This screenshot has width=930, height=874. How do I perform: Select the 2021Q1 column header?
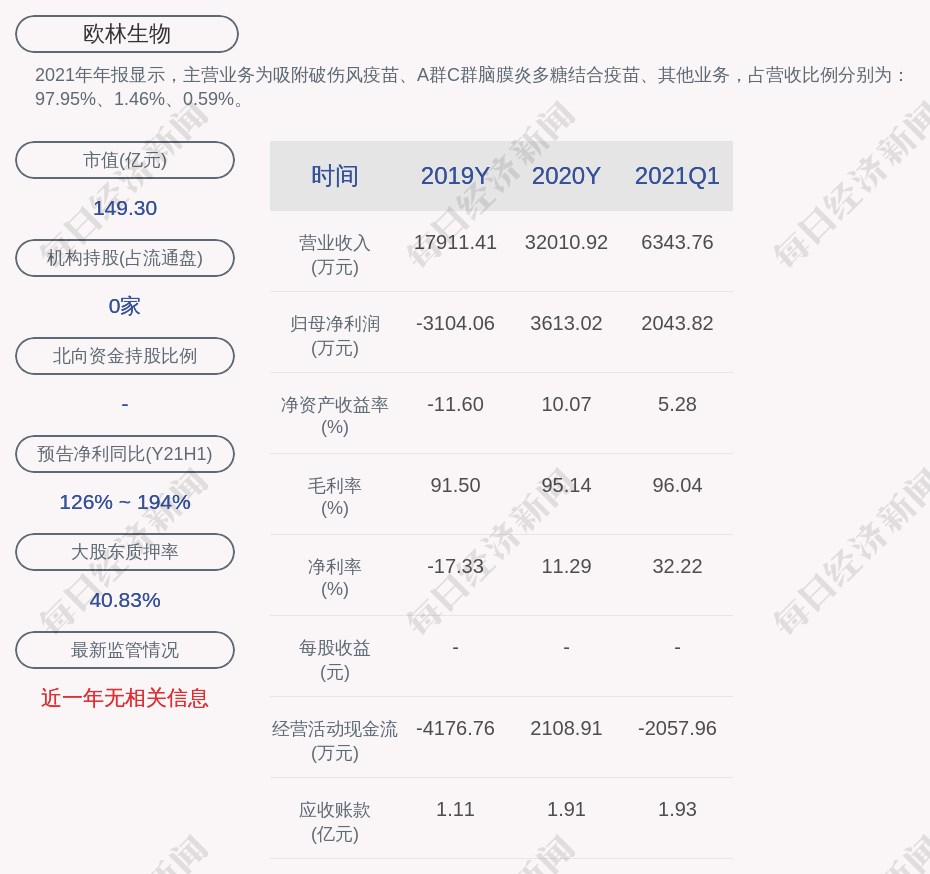point(677,176)
